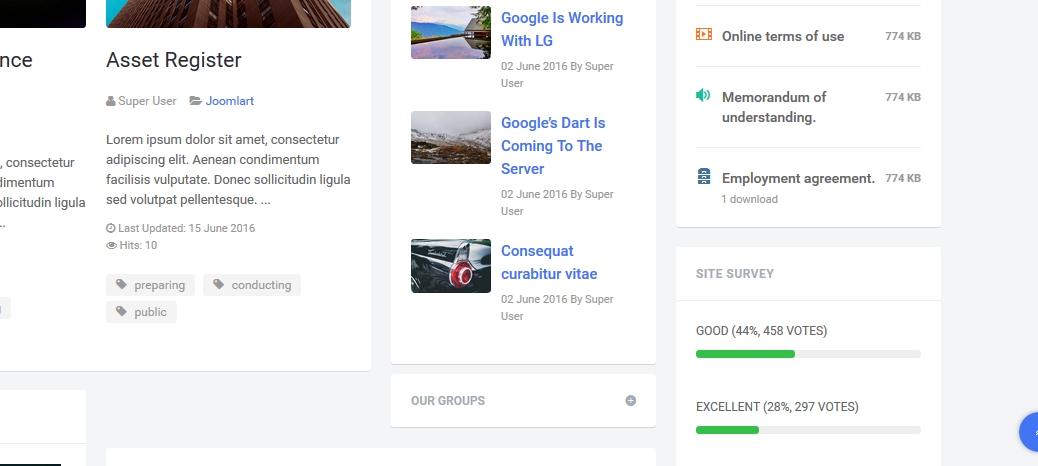The width and height of the screenshot is (1038, 466).
Task: Open the Our Groups section header
Action: (448, 401)
